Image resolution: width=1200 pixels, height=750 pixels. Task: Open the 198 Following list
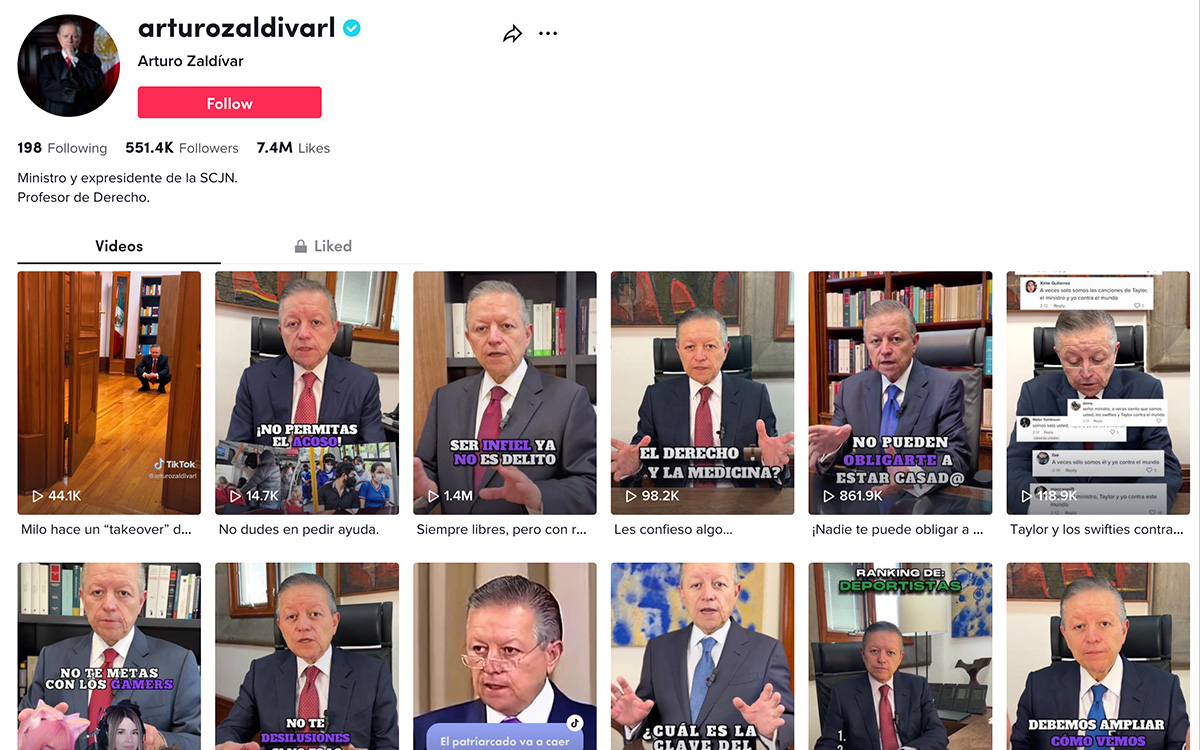tap(62, 148)
